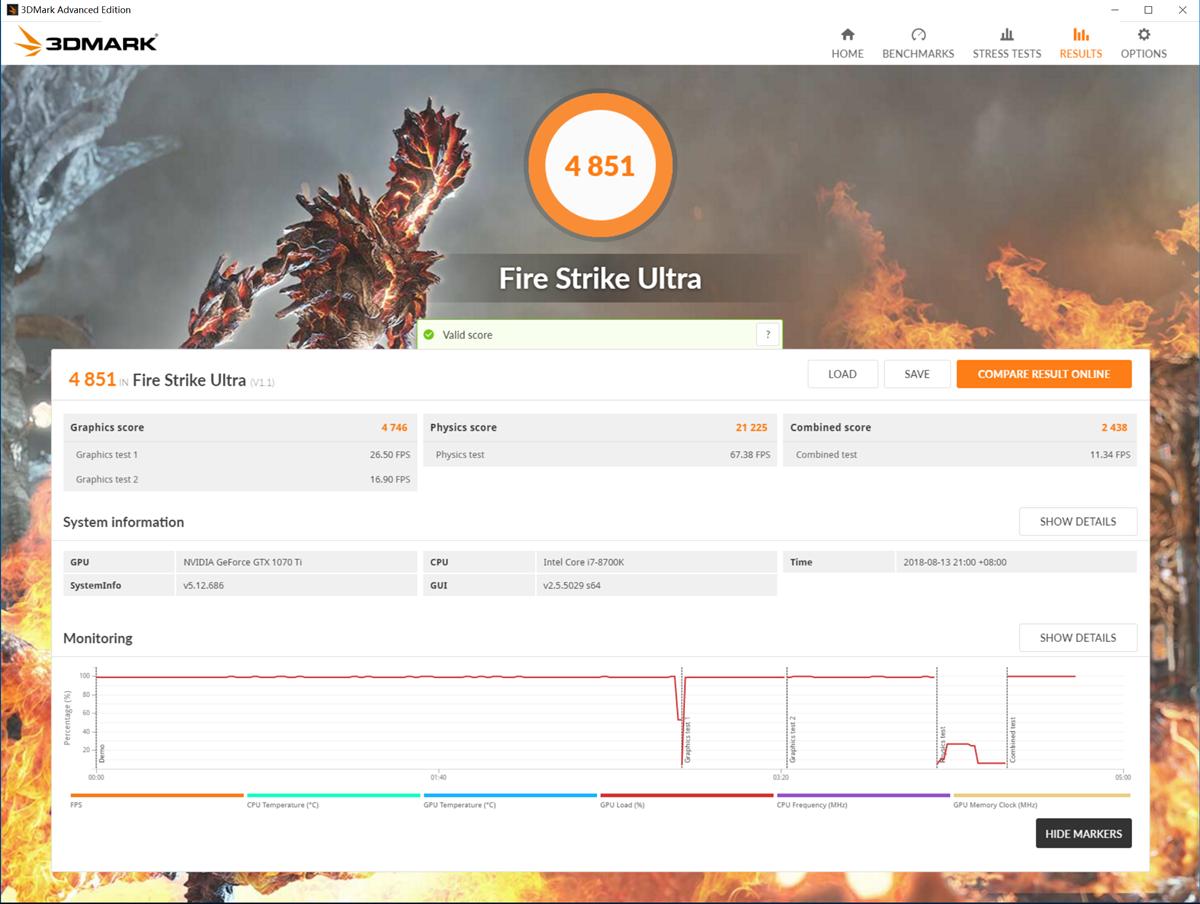Load a saved result file

pos(842,374)
